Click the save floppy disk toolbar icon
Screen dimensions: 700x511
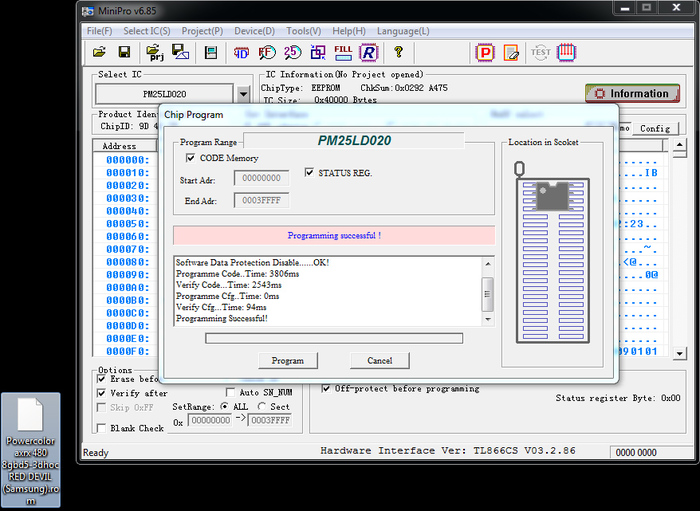[x=124, y=53]
